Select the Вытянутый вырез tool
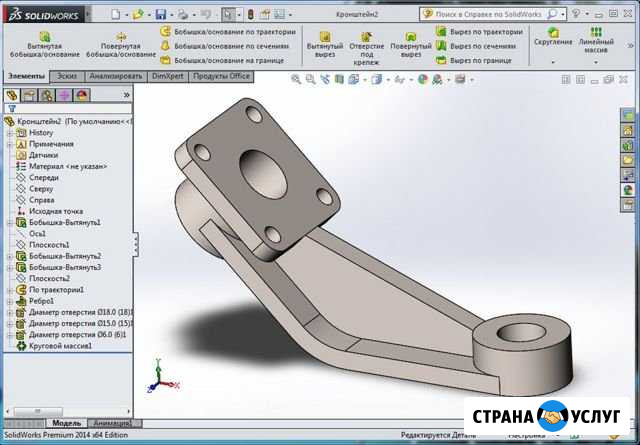Image resolution: width=640 pixels, height=445 pixels. (325, 44)
